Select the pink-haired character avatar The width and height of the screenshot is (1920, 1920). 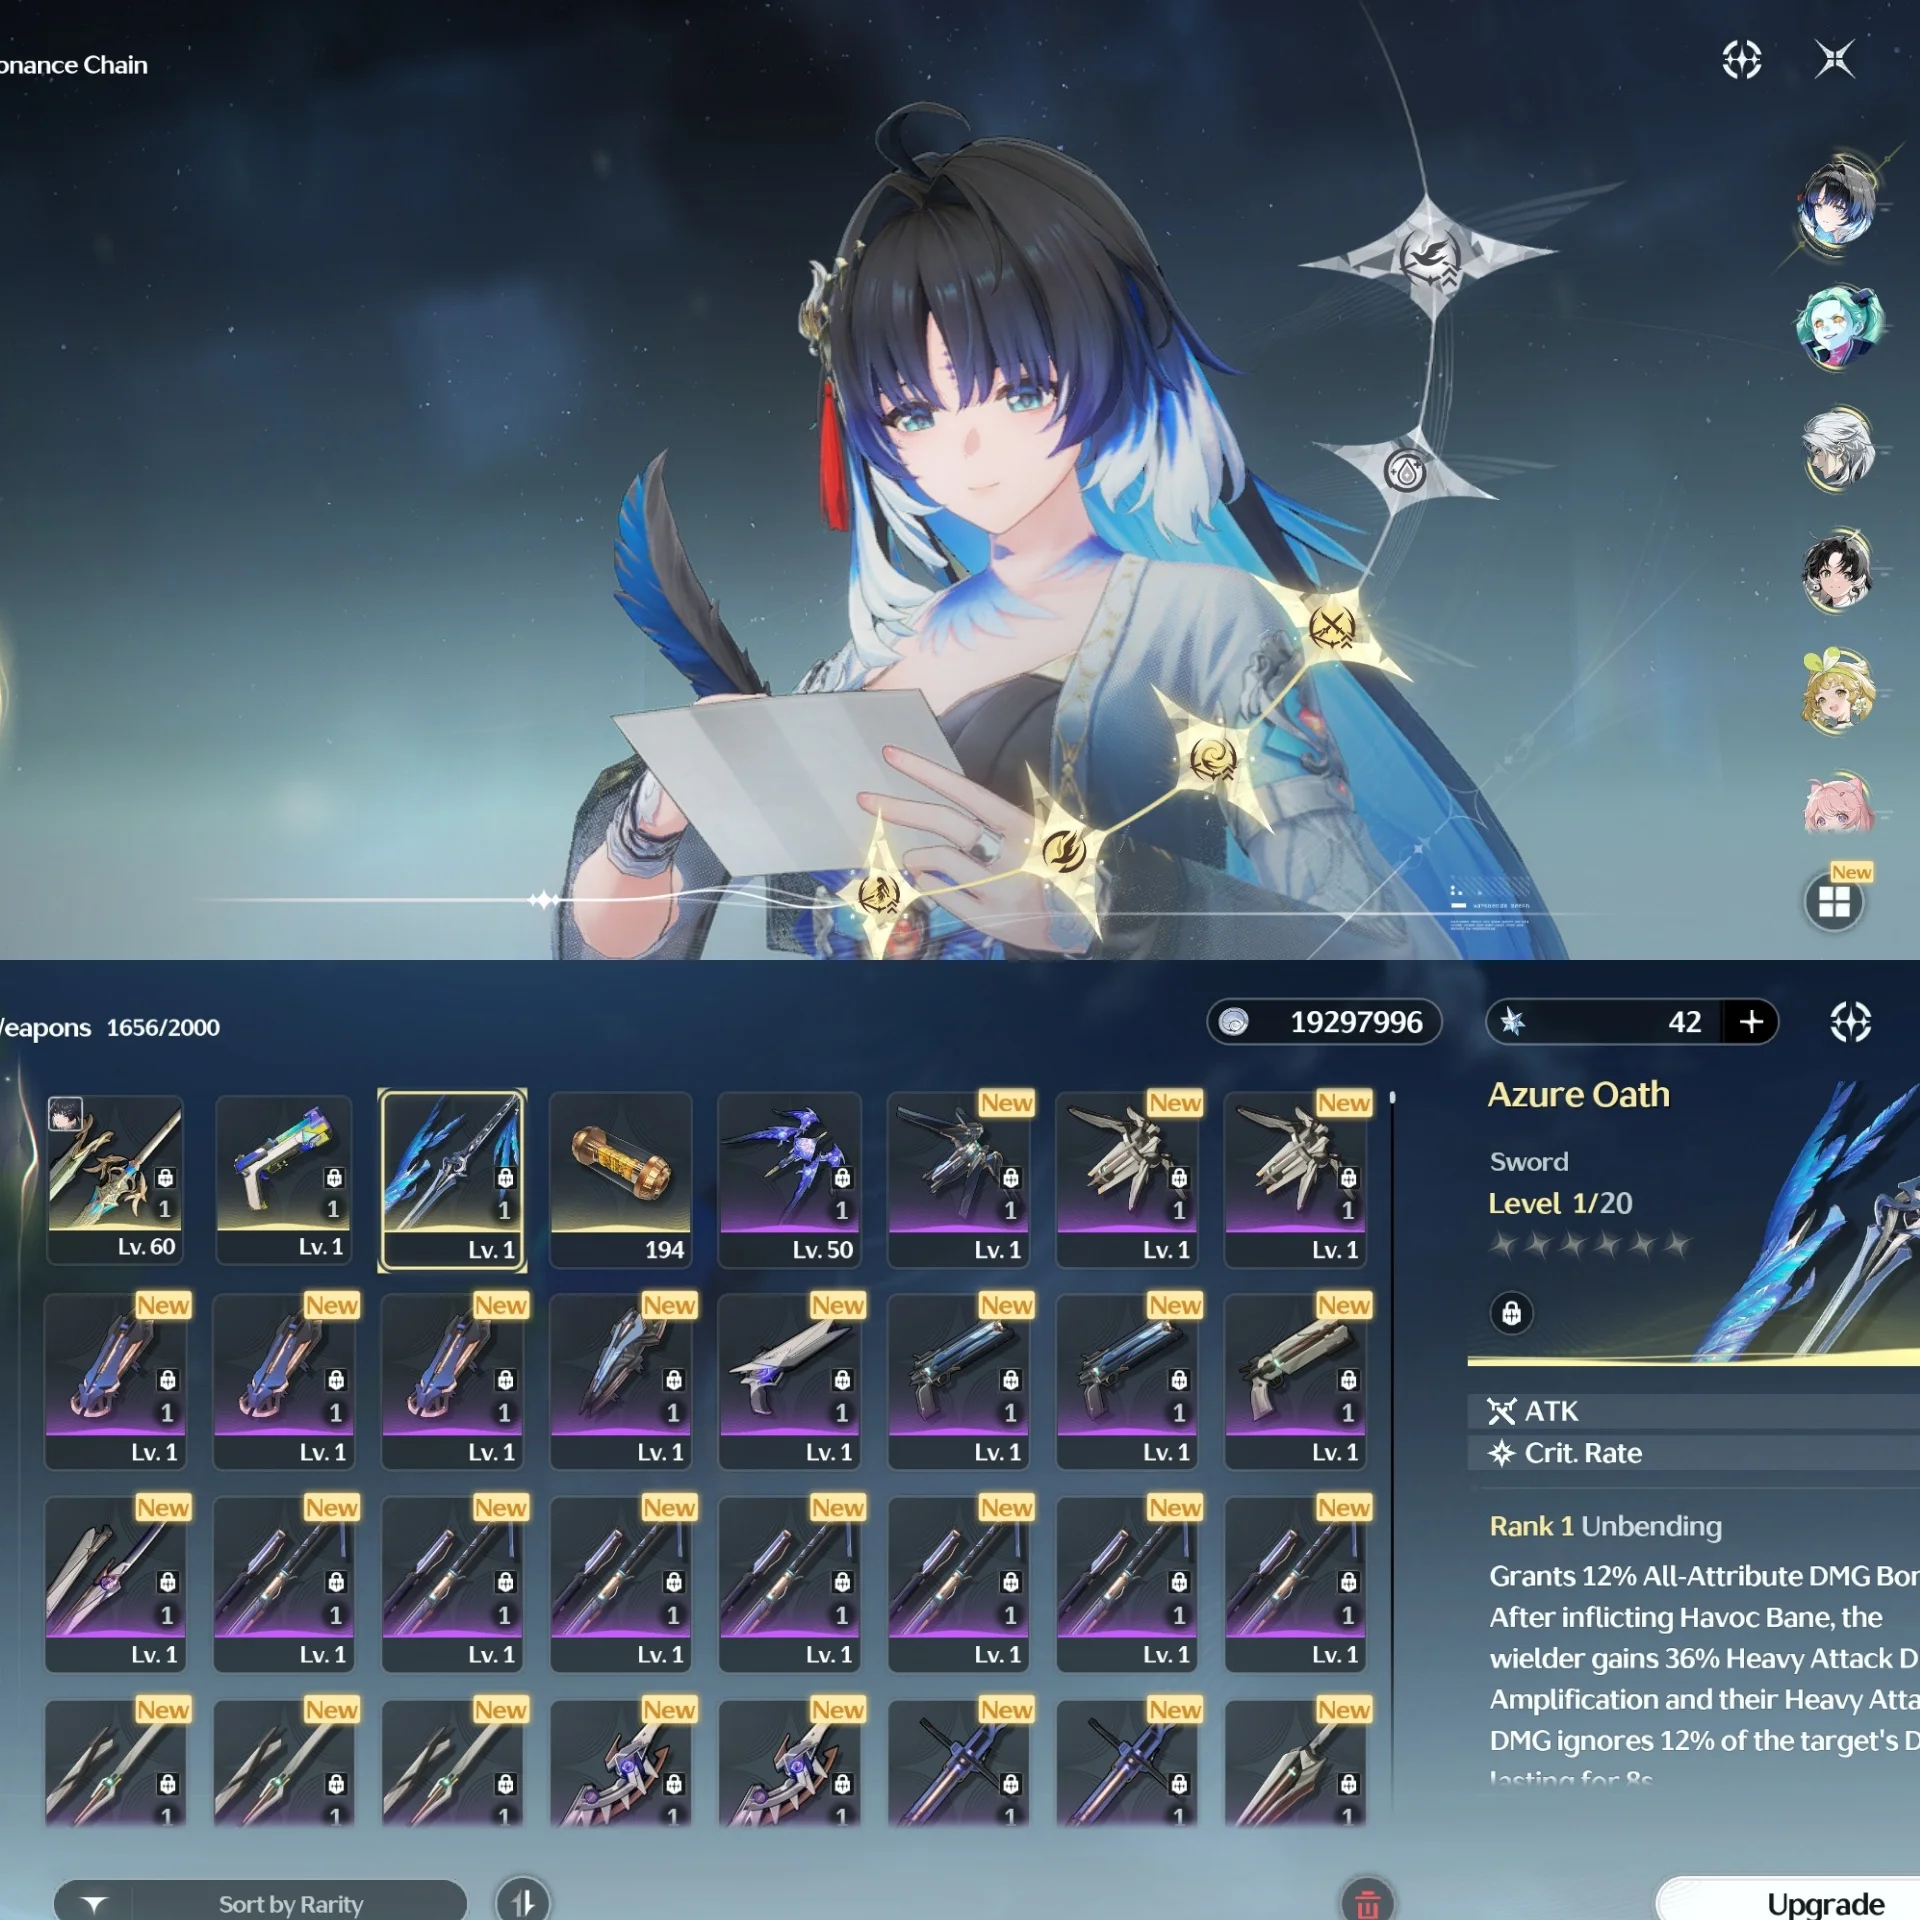pyautogui.click(x=1838, y=806)
